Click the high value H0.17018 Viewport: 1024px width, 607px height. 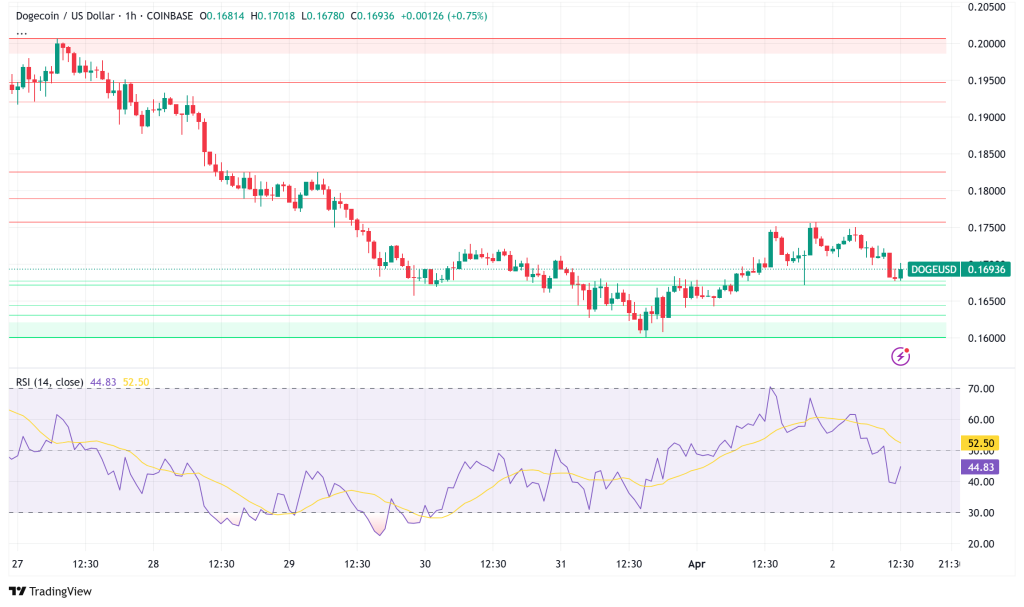[x=273, y=16]
